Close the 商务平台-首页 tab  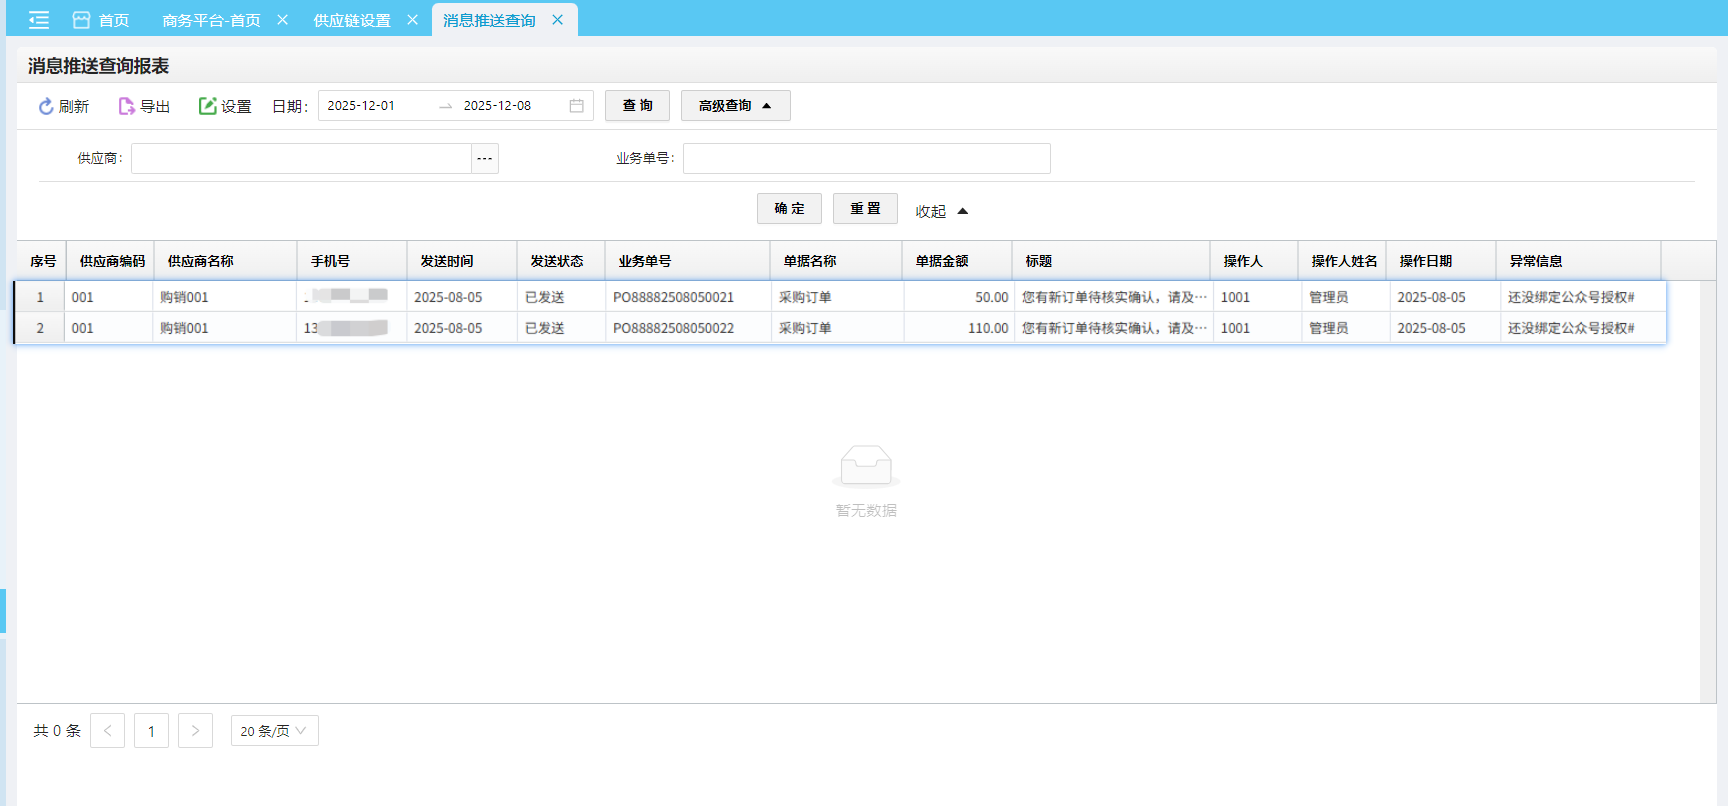point(283,20)
